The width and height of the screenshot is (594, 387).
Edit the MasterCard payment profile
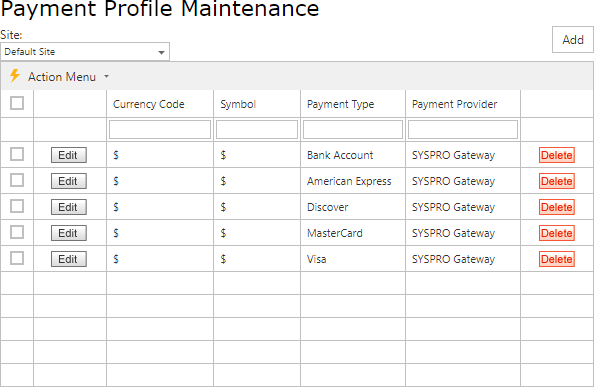[x=69, y=233]
